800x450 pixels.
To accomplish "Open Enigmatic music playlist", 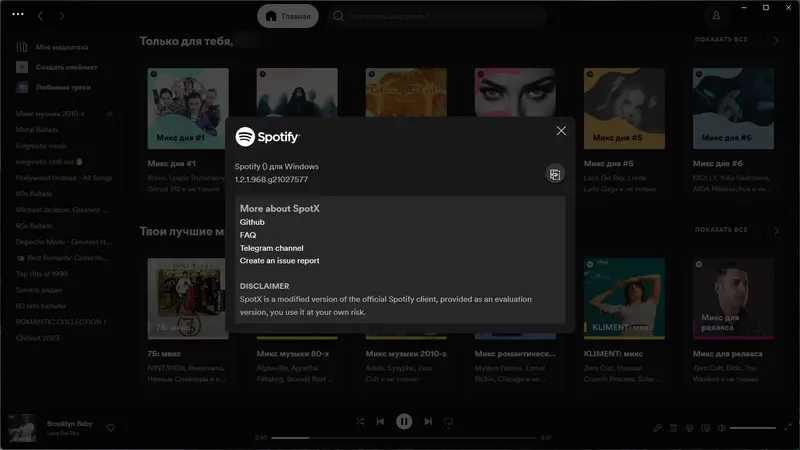I will 41,145.
